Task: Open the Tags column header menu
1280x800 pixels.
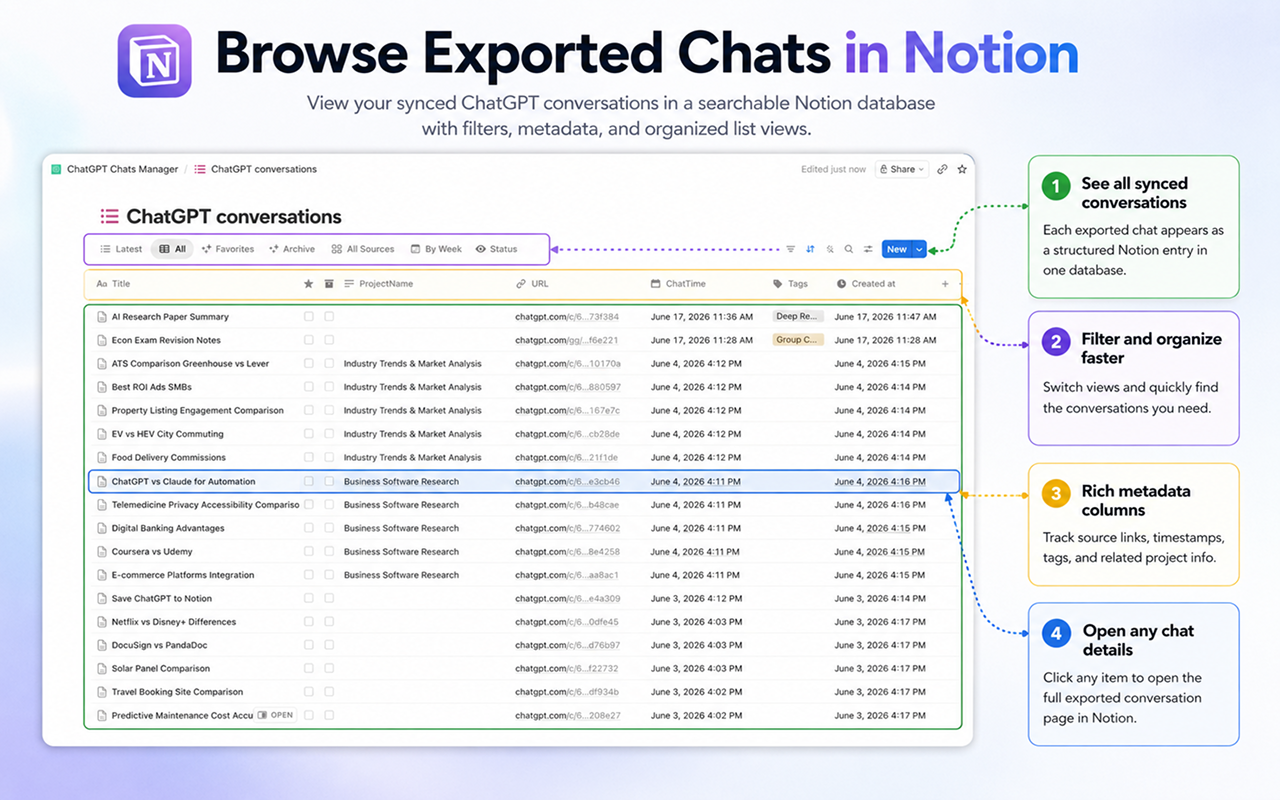Action: (791, 284)
